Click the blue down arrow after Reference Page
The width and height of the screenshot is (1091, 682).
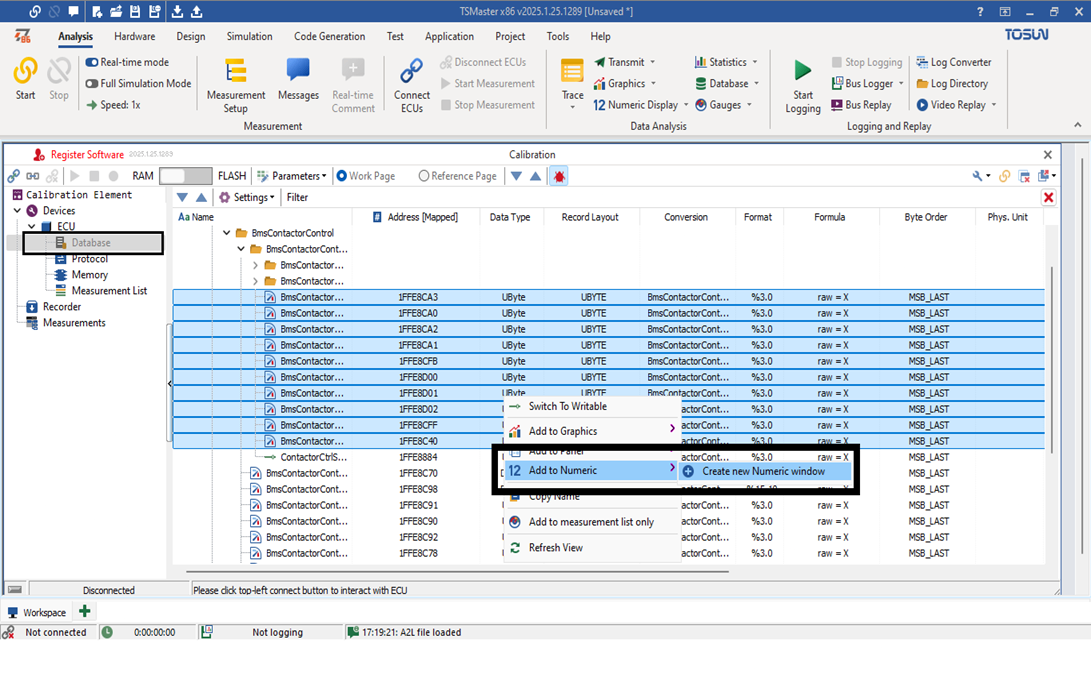(x=516, y=176)
